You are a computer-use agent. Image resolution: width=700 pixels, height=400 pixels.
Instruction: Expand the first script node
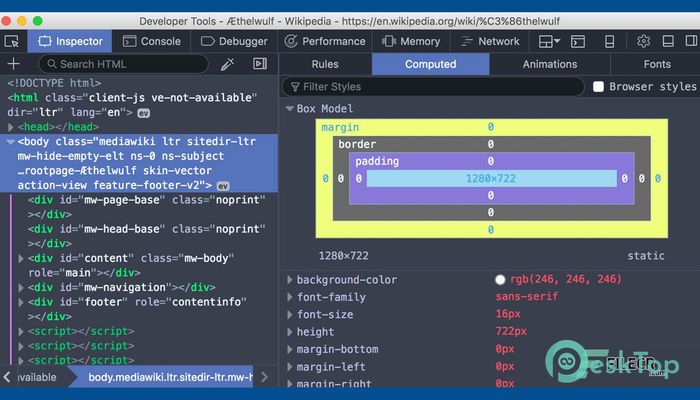coord(21,331)
